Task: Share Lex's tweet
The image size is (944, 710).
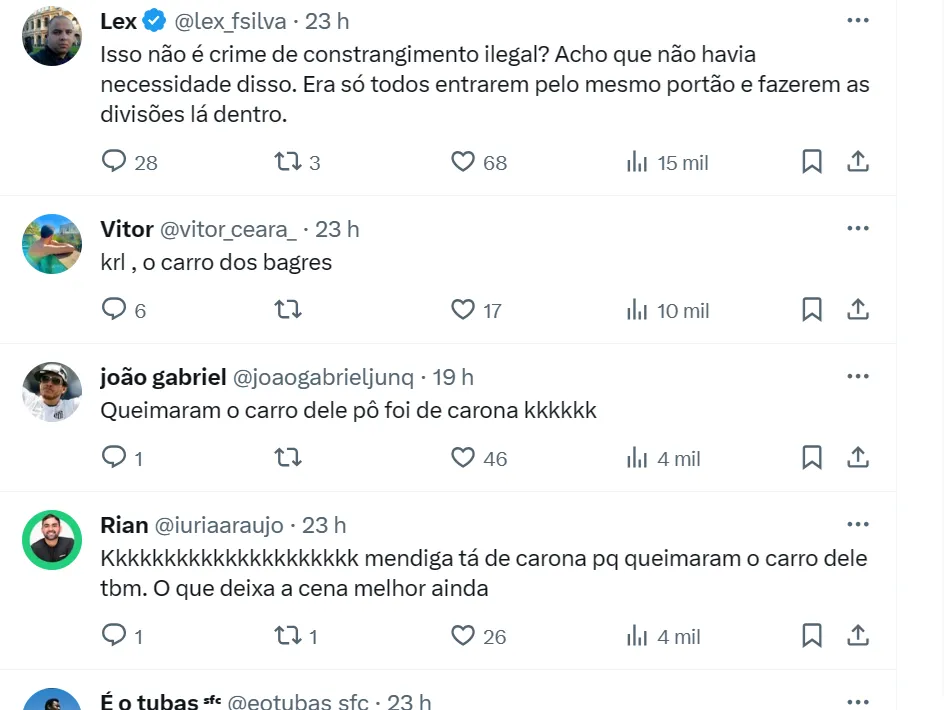Action: [857, 161]
